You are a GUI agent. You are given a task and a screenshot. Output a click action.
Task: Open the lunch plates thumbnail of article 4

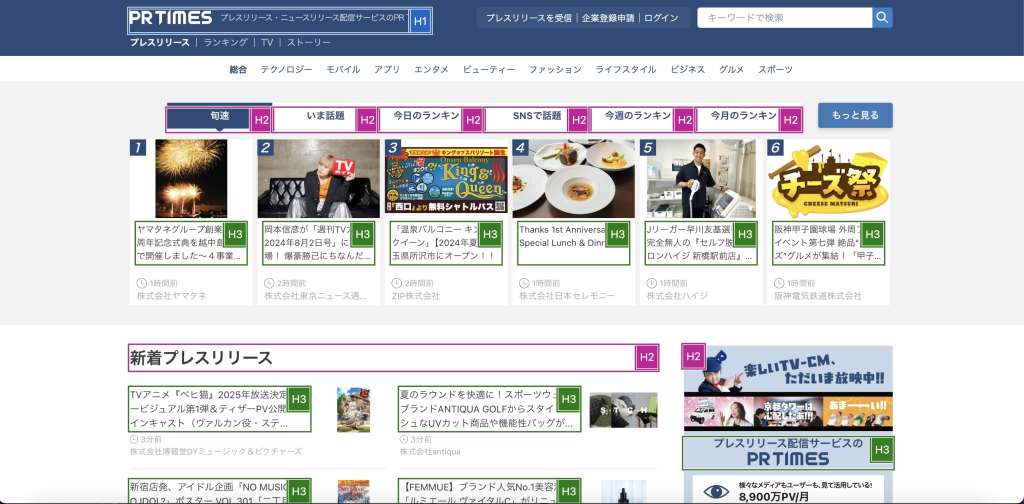point(573,178)
